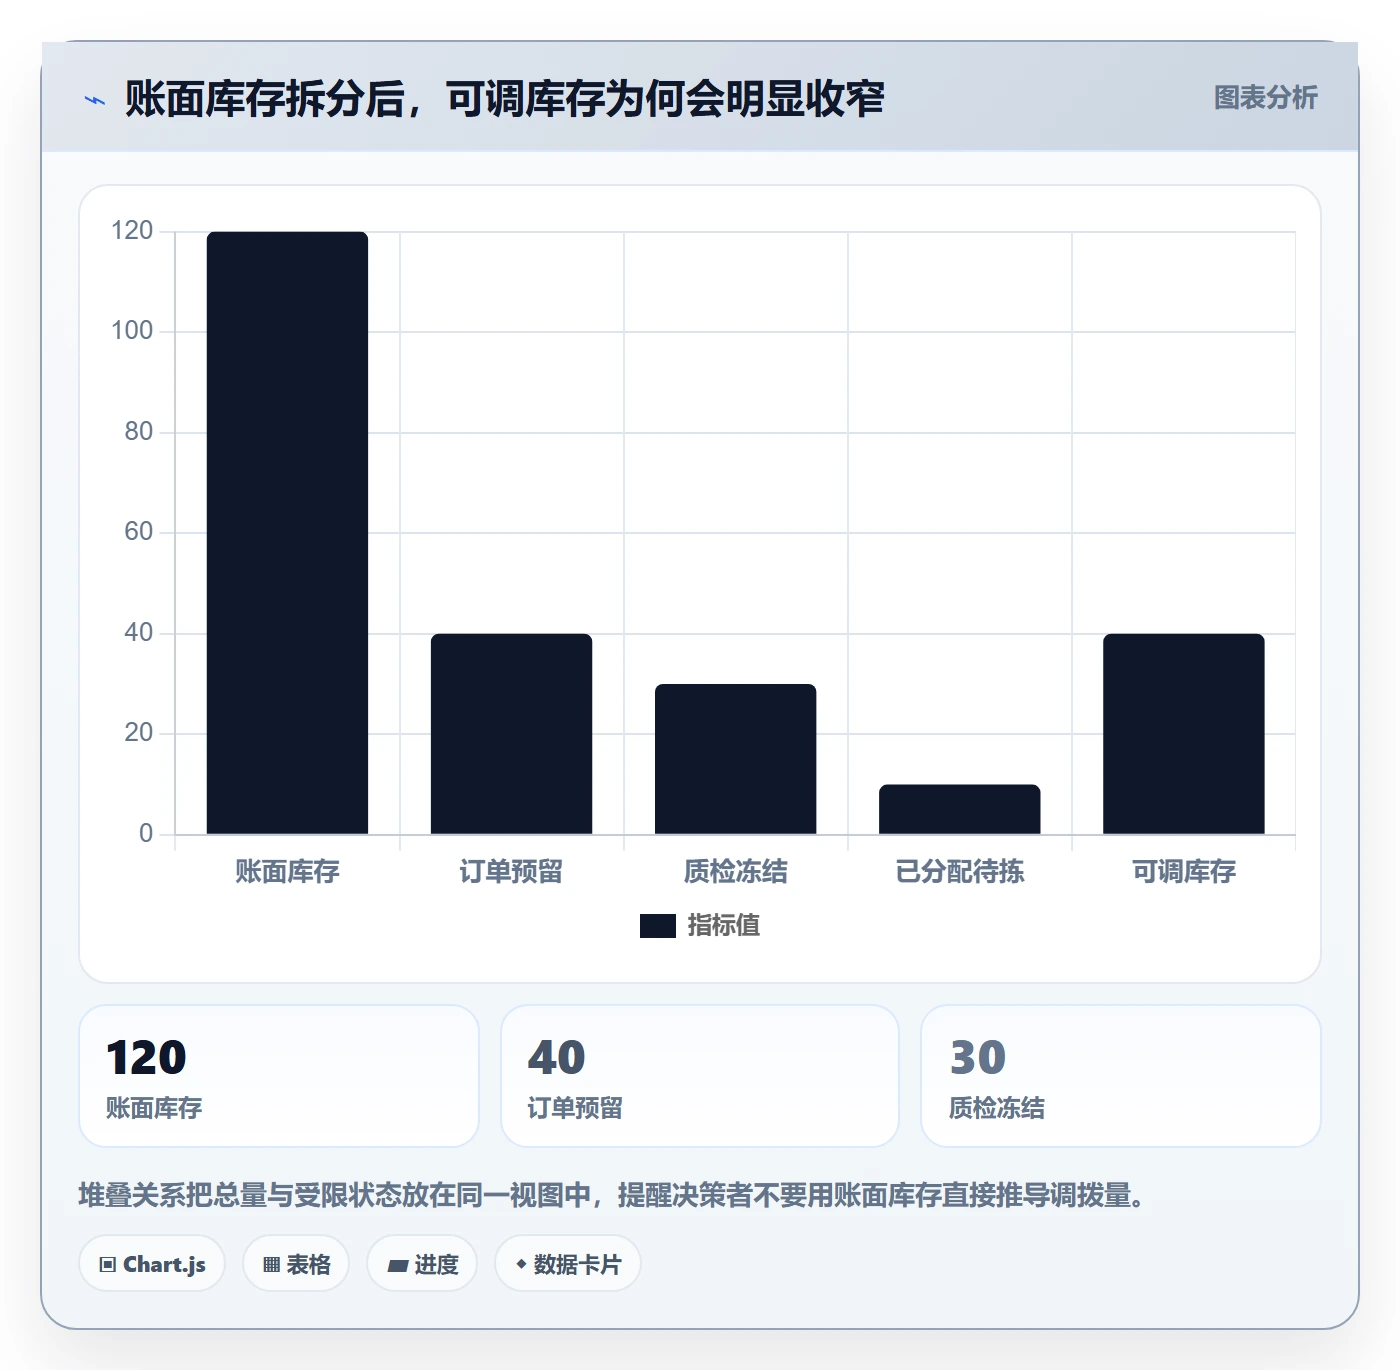
Task: Click the lightning bolt icon beside the title
Action: [x=95, y=100]
